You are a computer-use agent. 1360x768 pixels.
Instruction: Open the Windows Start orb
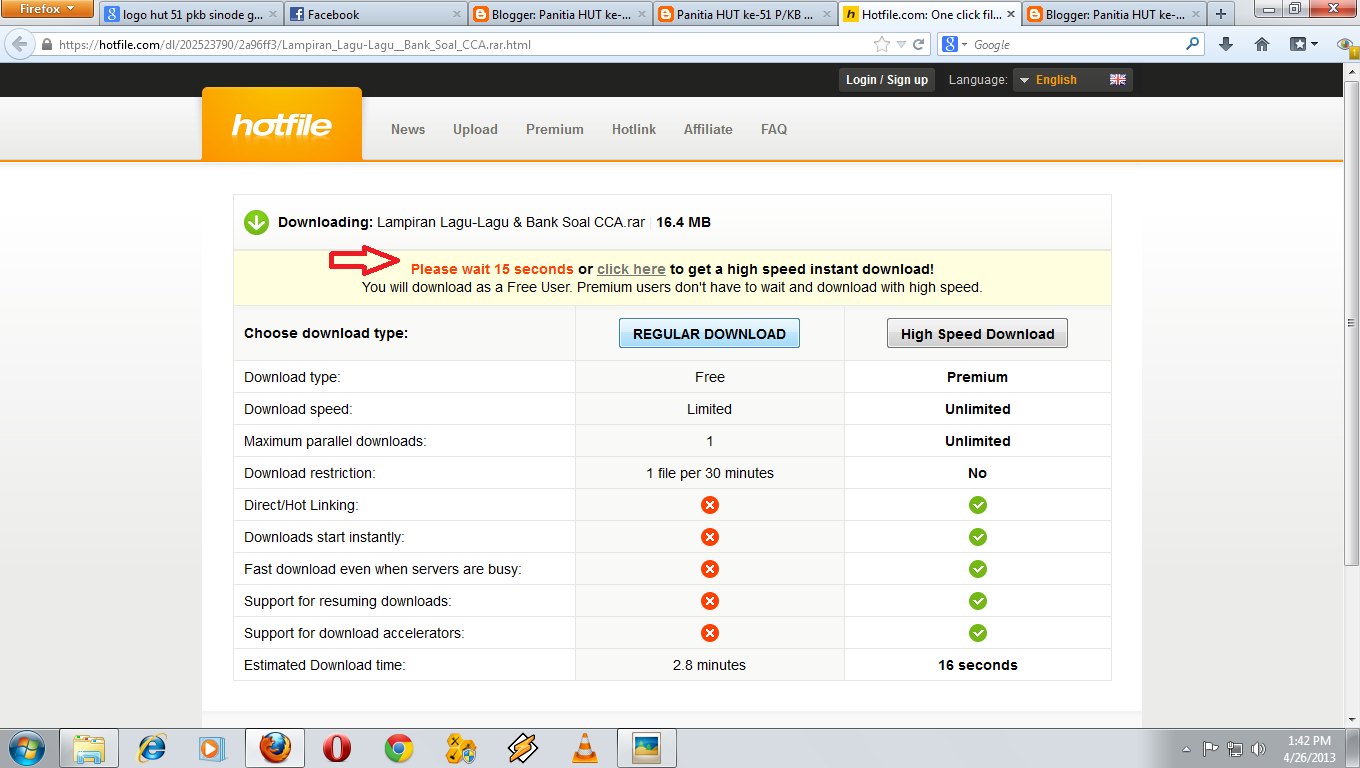27,747
